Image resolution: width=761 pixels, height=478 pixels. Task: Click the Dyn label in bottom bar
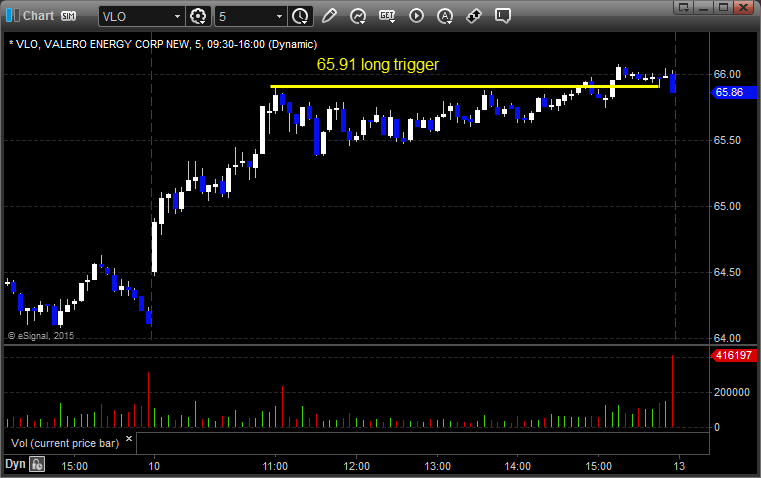[15, 464]
